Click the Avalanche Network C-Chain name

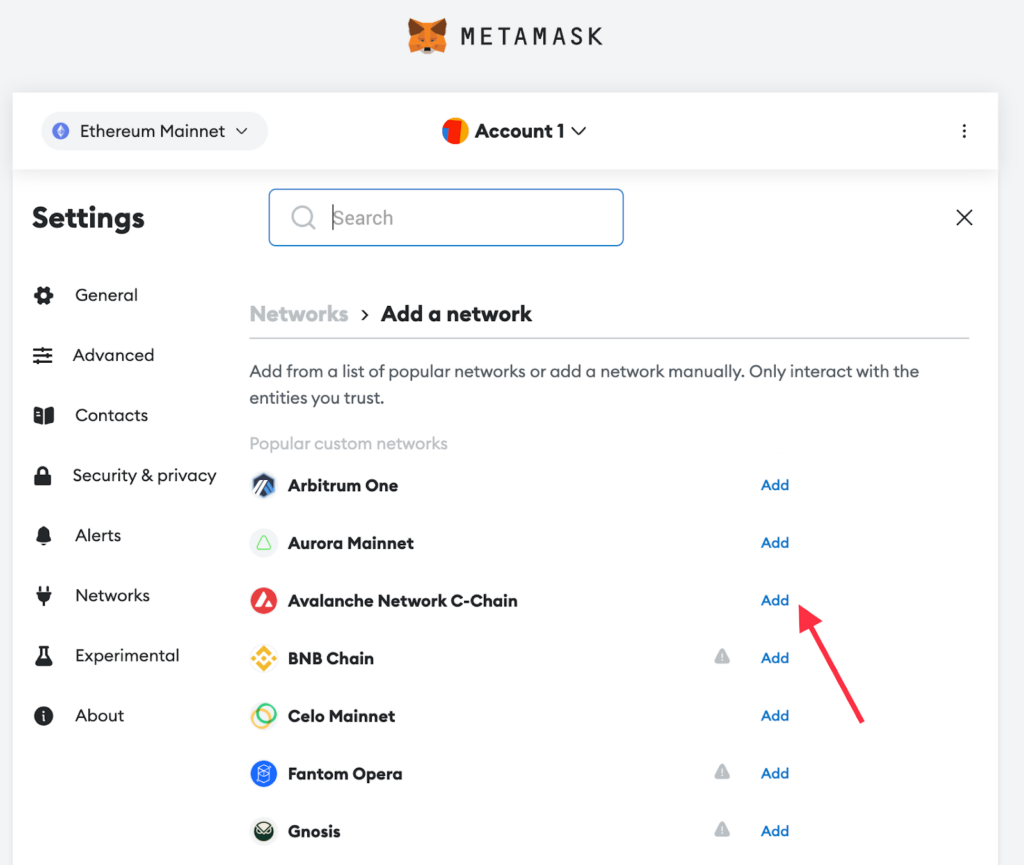tap(403, 601)
